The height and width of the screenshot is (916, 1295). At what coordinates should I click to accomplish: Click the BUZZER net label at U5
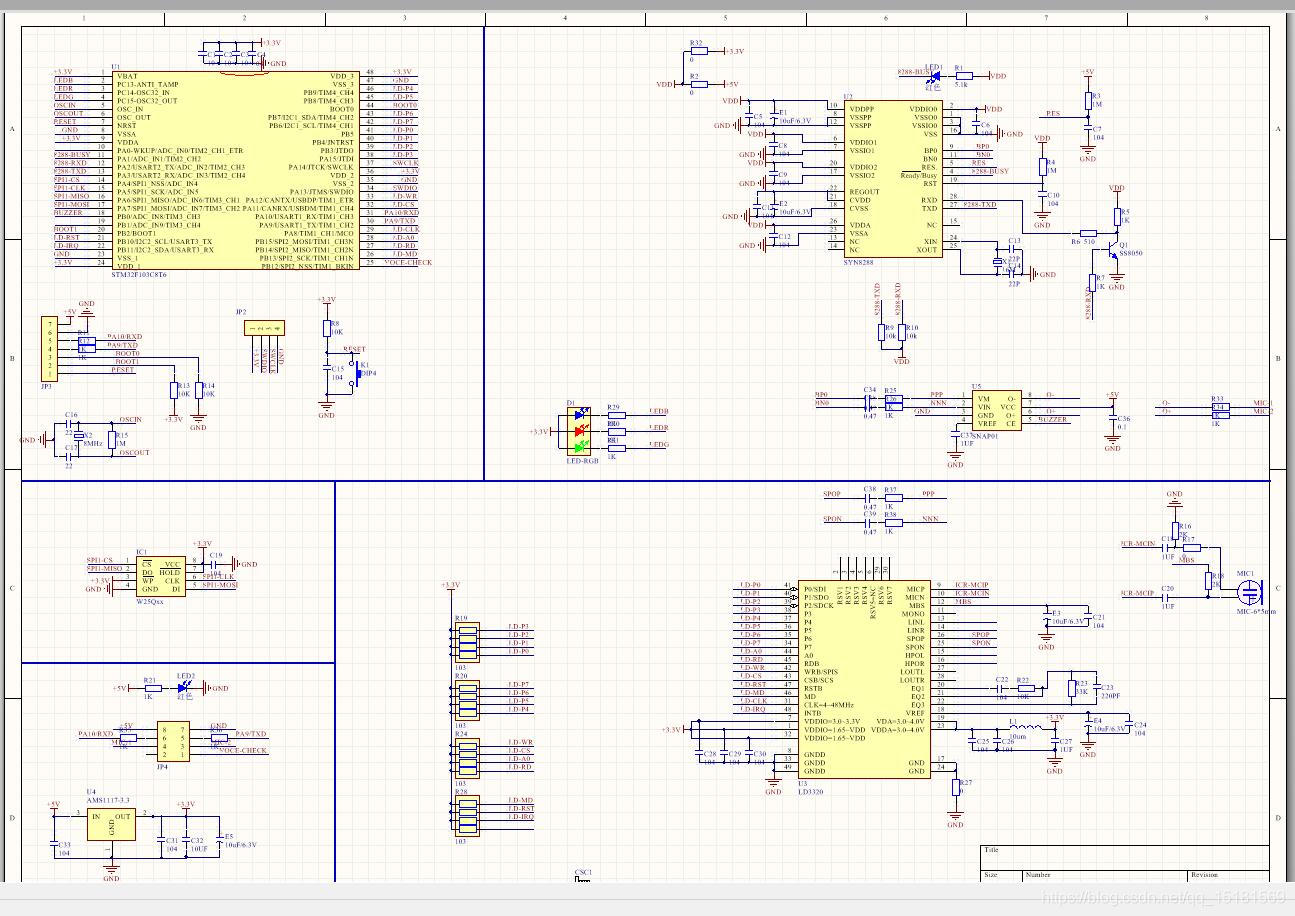[1052, 420]
